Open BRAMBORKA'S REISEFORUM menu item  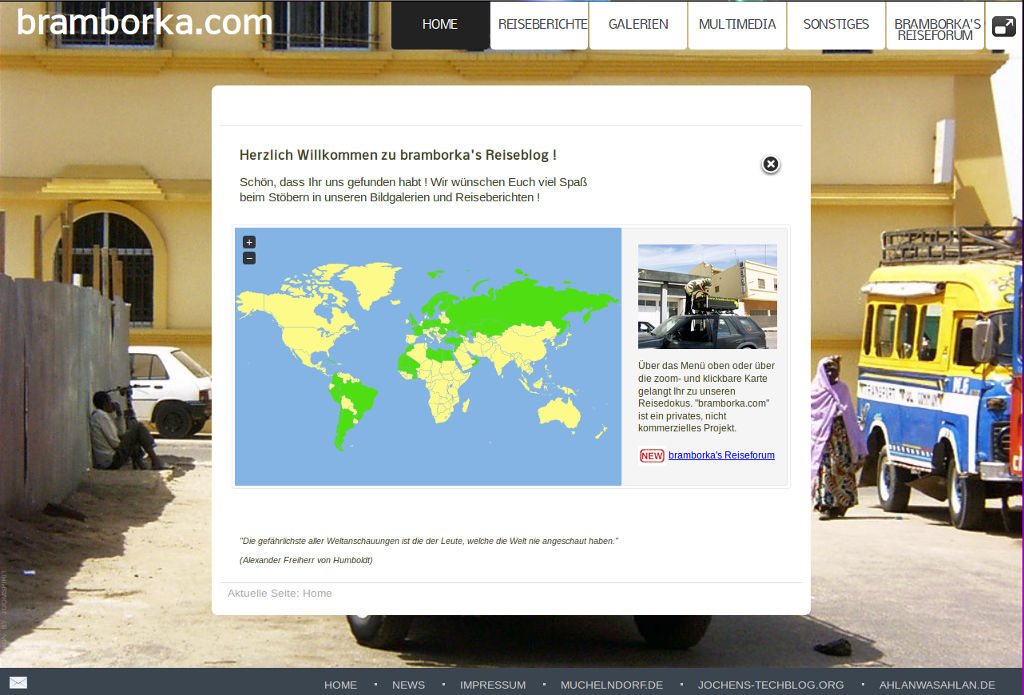936,28
